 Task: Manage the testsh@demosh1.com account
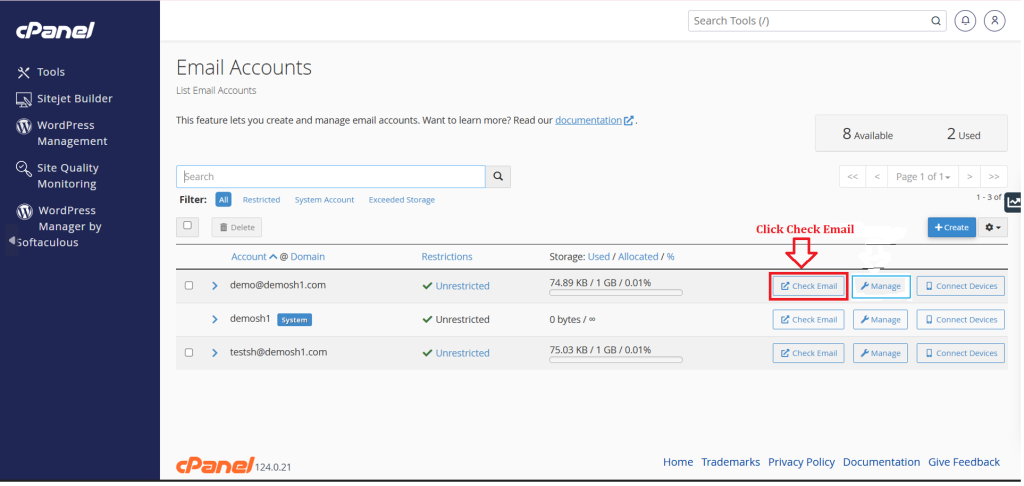click(881, 353)
